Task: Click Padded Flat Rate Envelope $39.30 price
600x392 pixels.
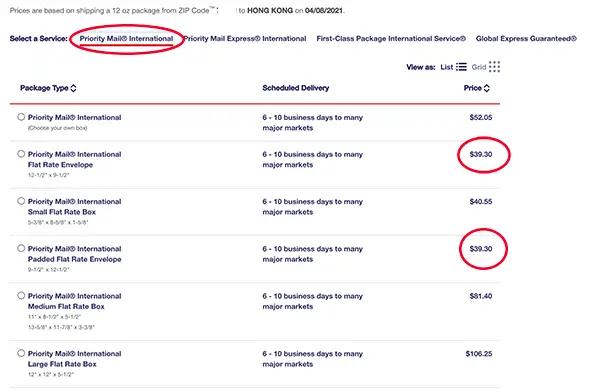Action: tap(481, 249)
